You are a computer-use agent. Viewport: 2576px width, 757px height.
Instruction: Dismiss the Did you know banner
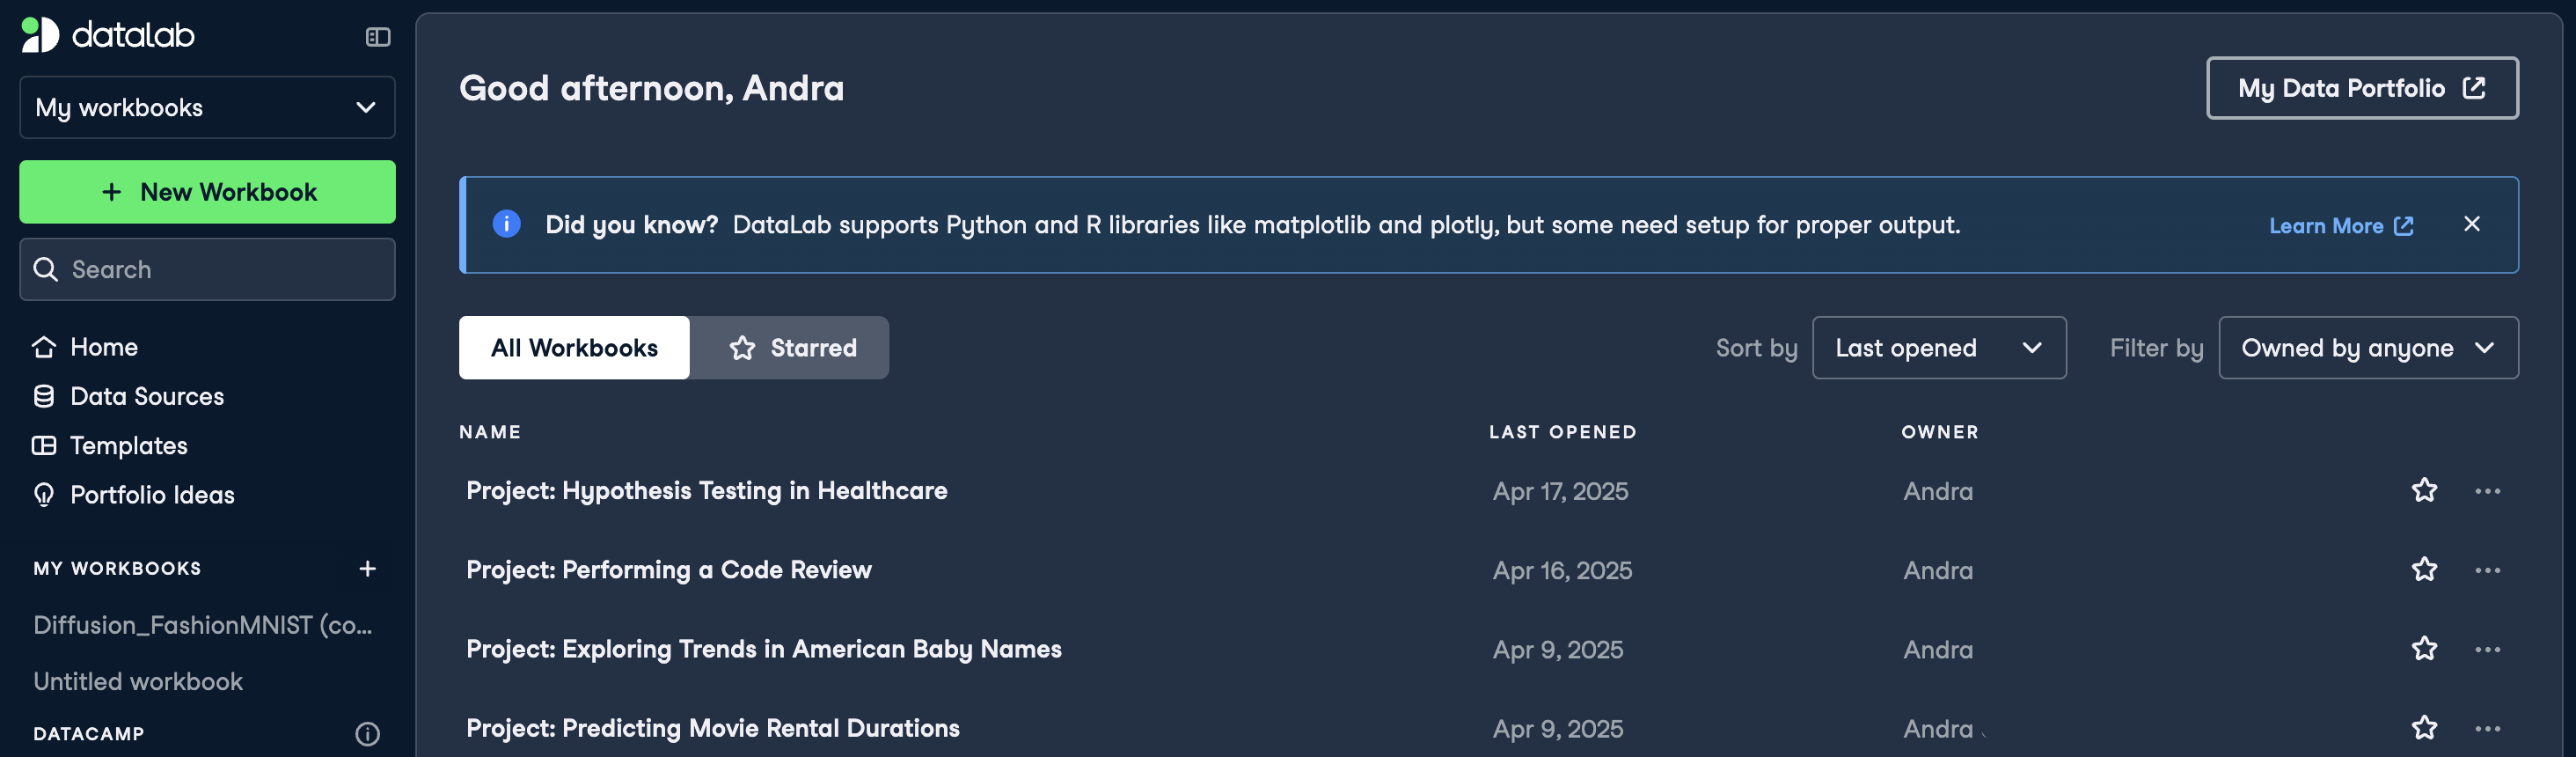pos(2471,224)
